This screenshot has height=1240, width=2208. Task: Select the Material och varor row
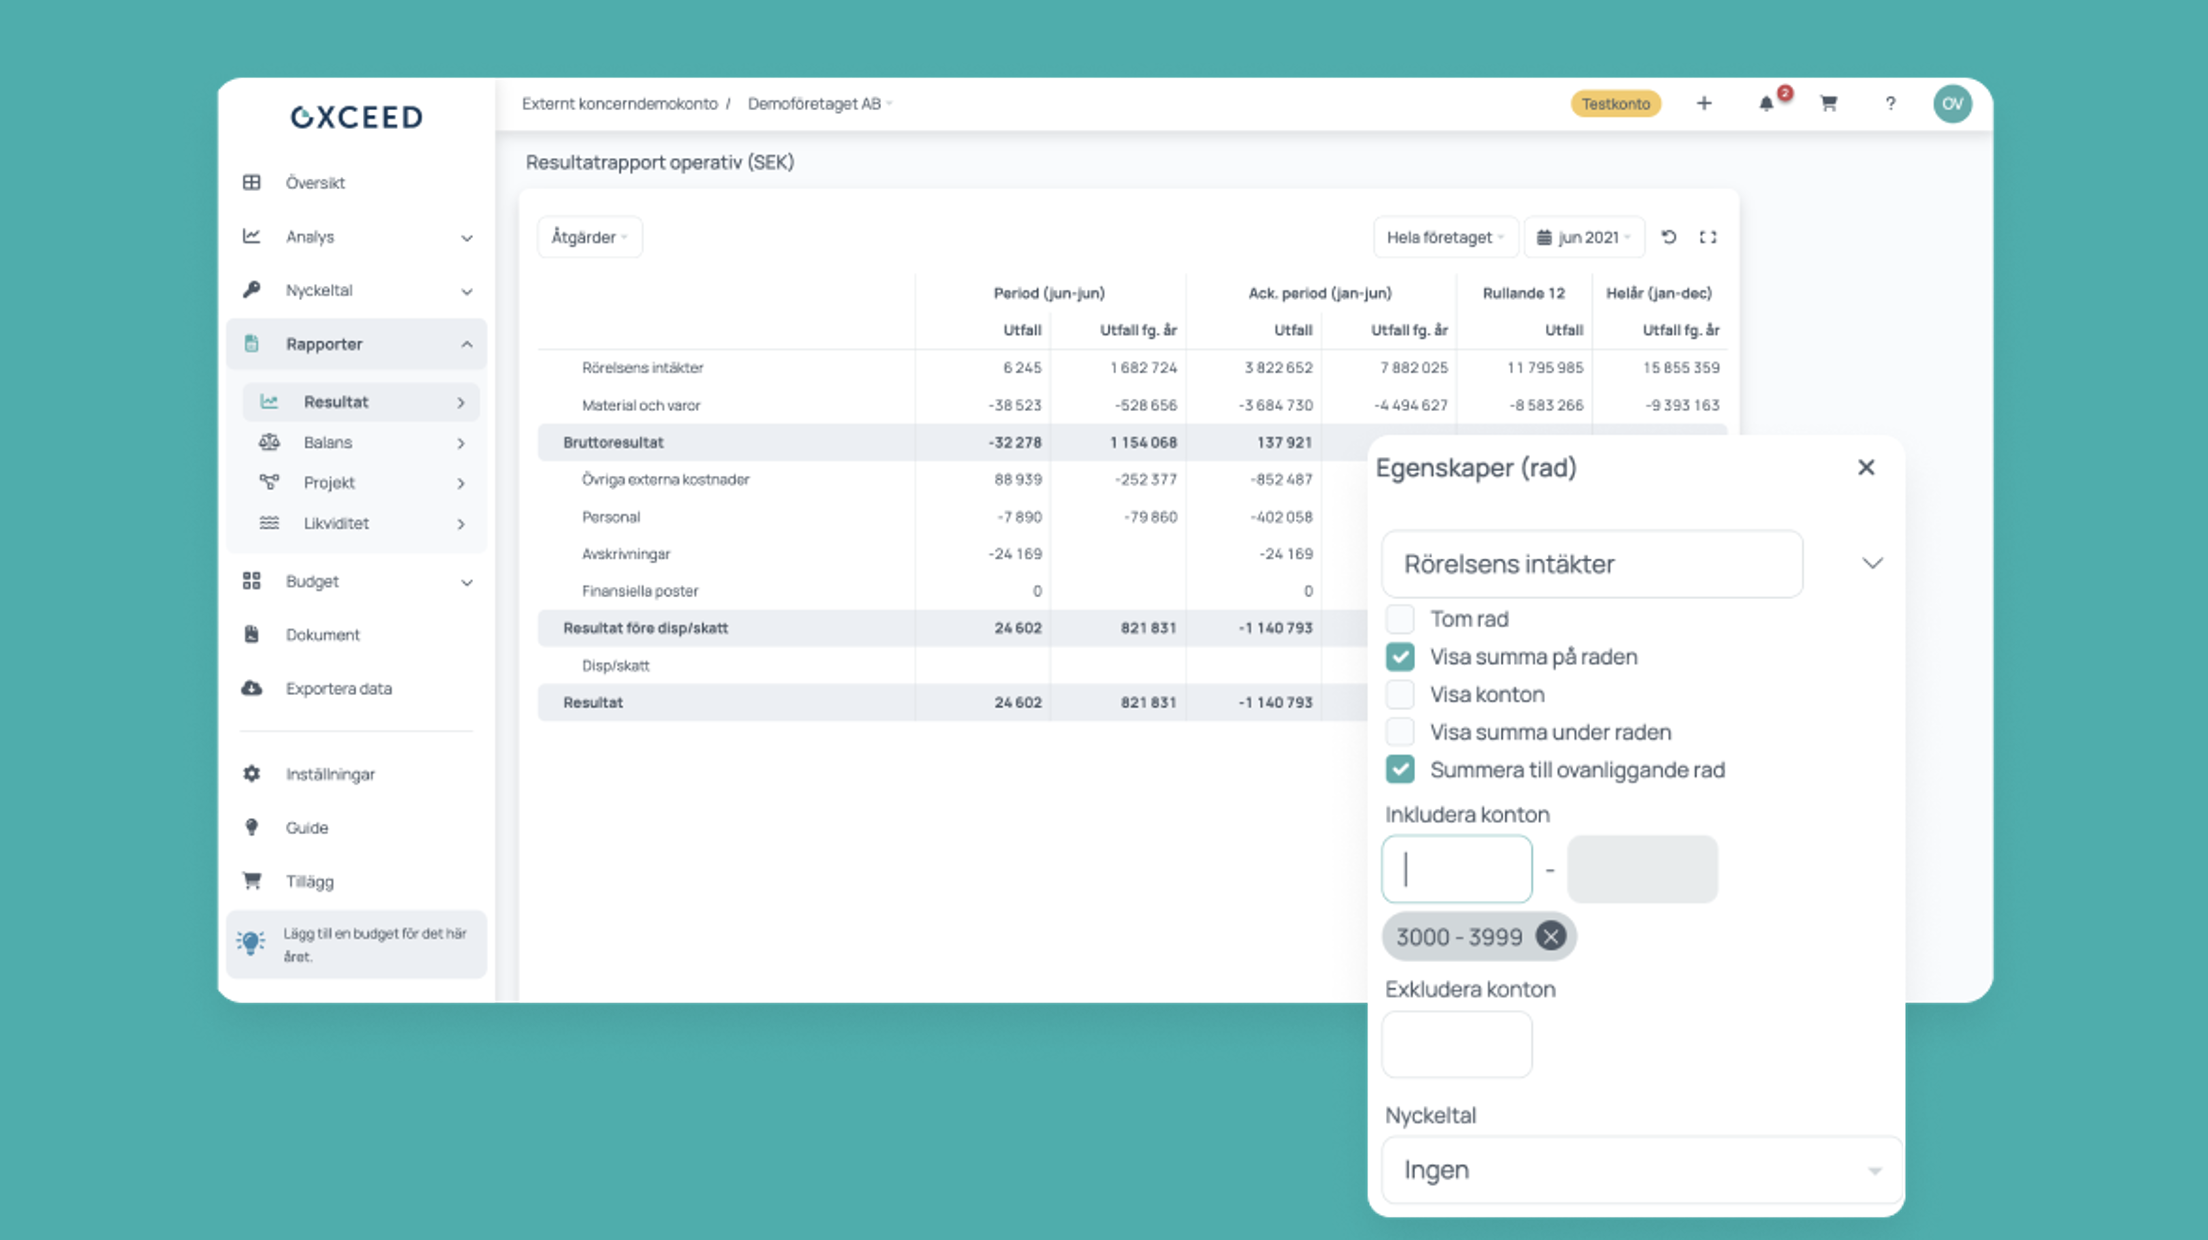coord(1131,405)
